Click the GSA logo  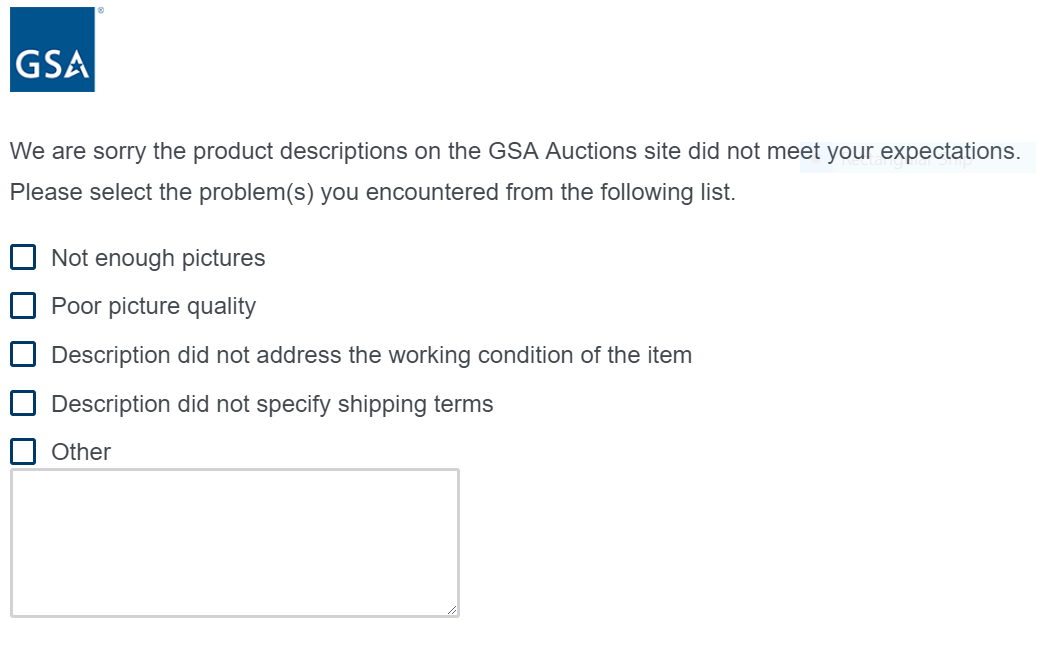(x=52, y=50)
